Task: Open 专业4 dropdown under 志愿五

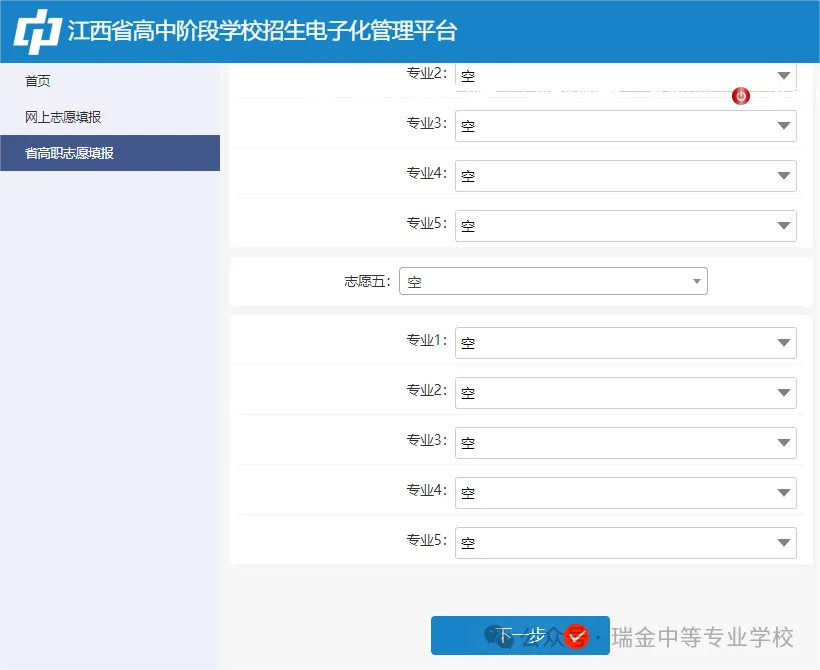Action: pos(626,493)
